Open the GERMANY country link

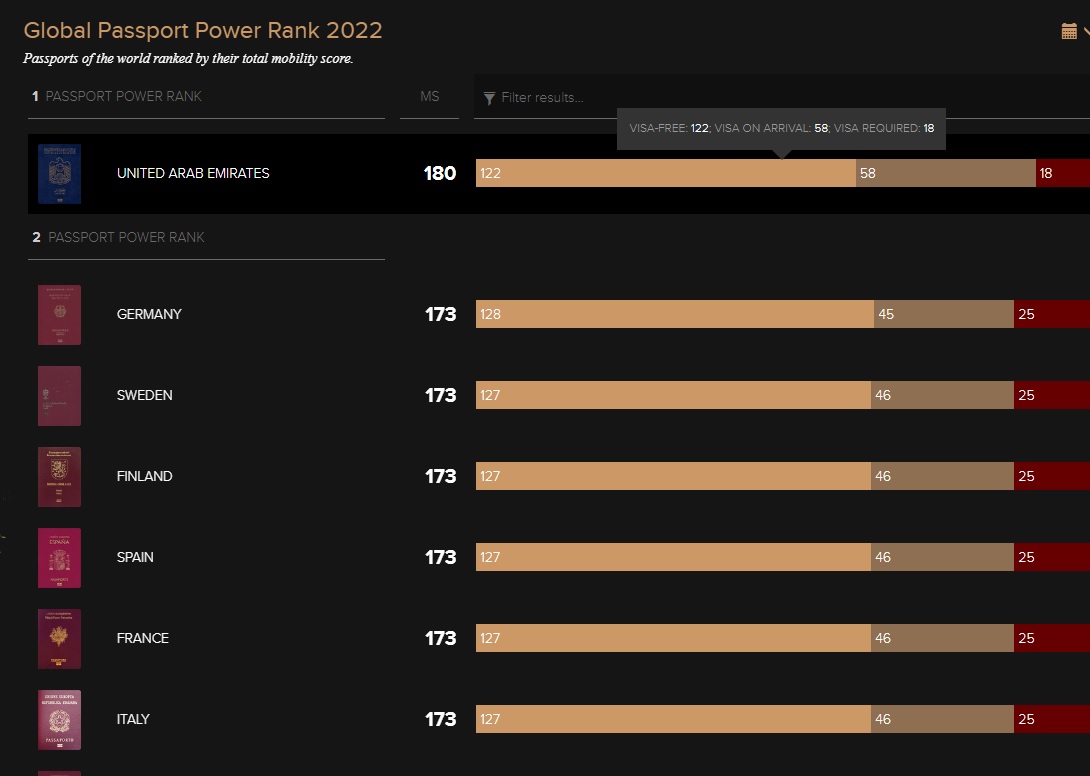point(149,314)
